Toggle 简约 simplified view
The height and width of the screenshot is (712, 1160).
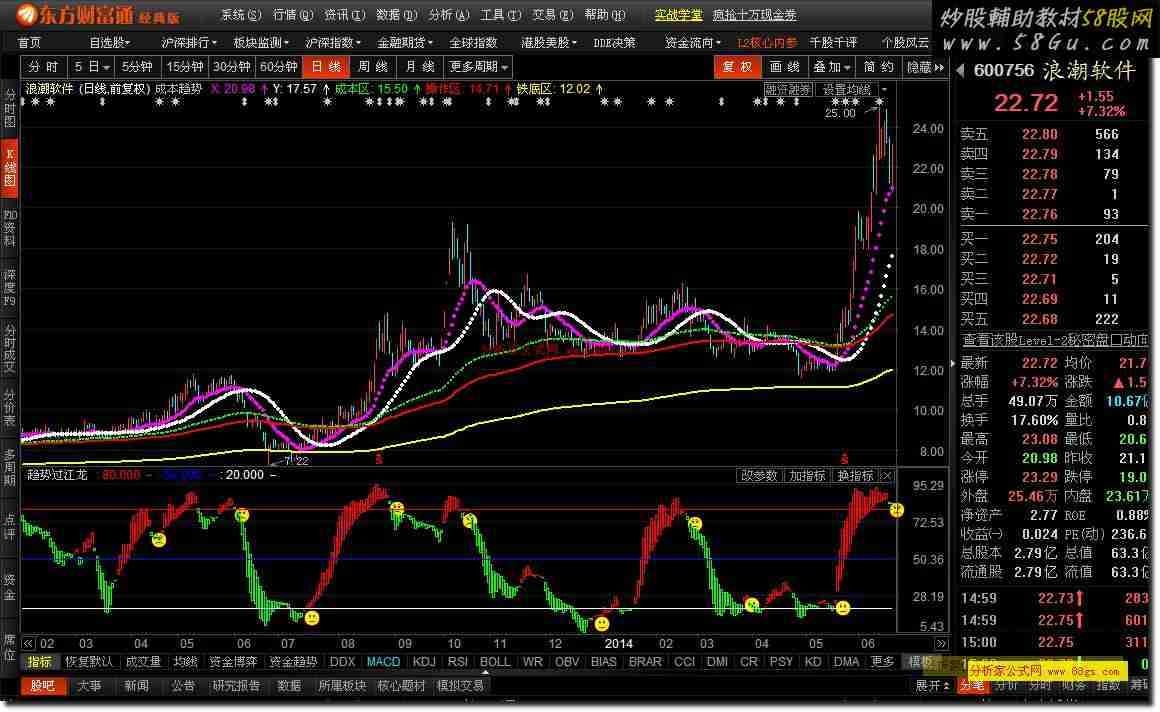(878, 67)
